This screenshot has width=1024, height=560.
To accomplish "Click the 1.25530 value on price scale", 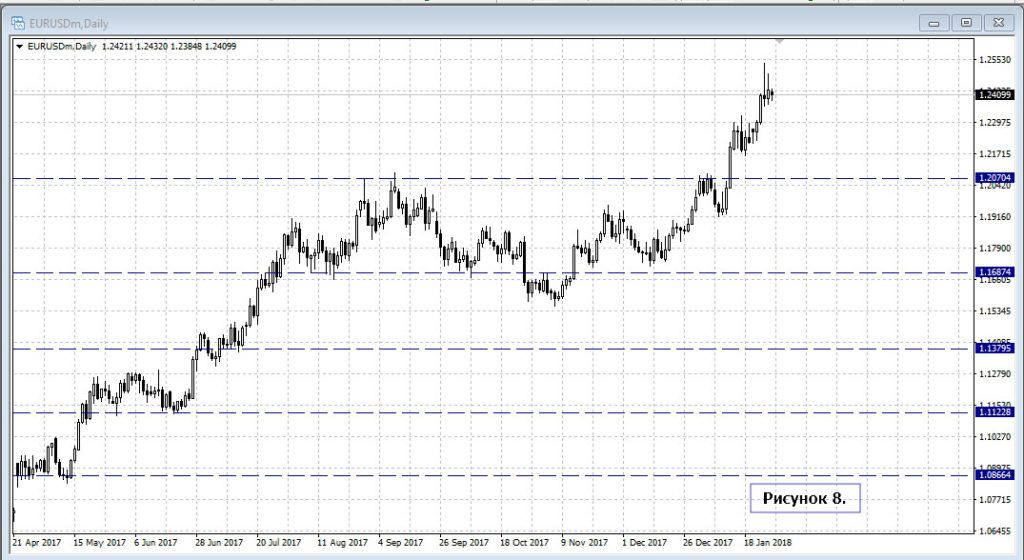I will click(994, 60).
